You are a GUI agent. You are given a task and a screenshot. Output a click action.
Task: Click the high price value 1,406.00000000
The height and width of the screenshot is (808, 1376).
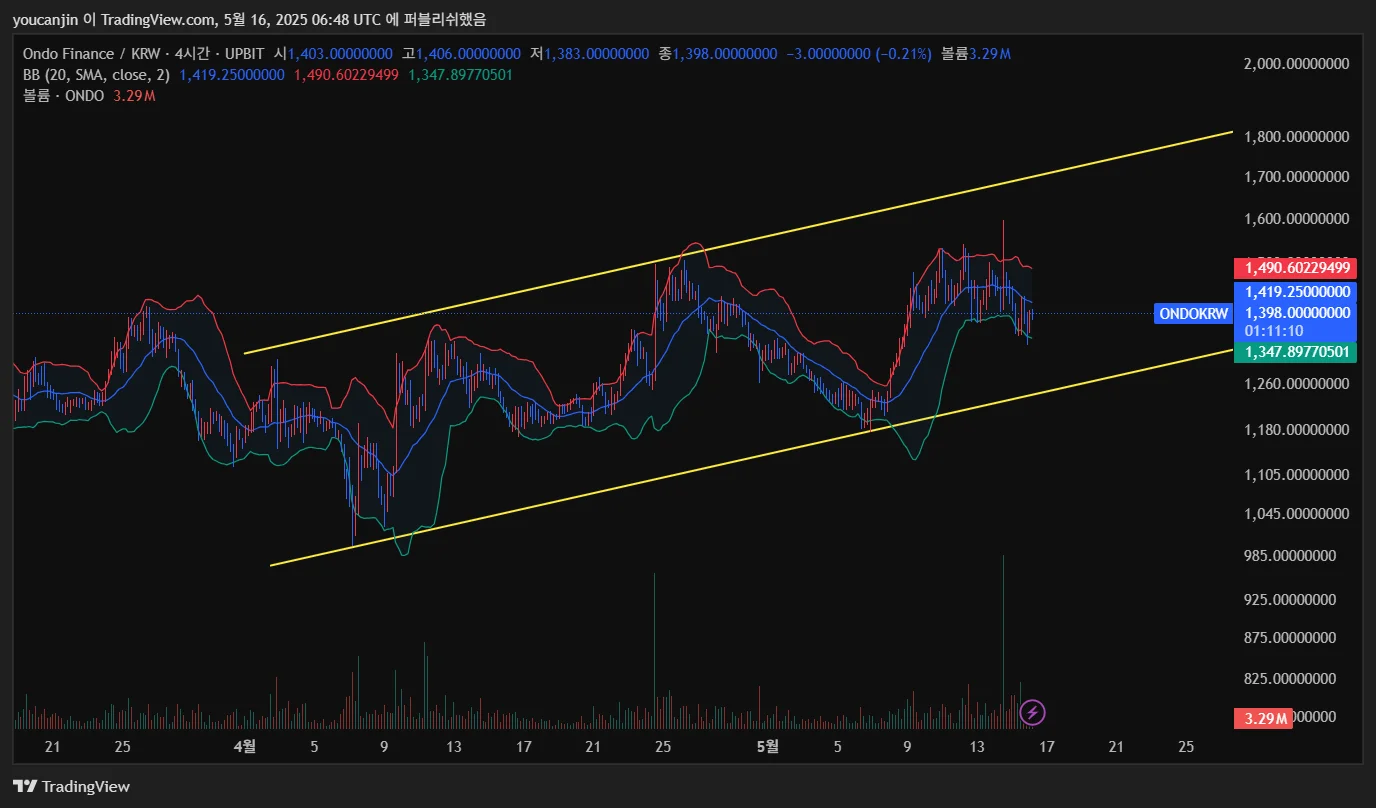[468, 53]
